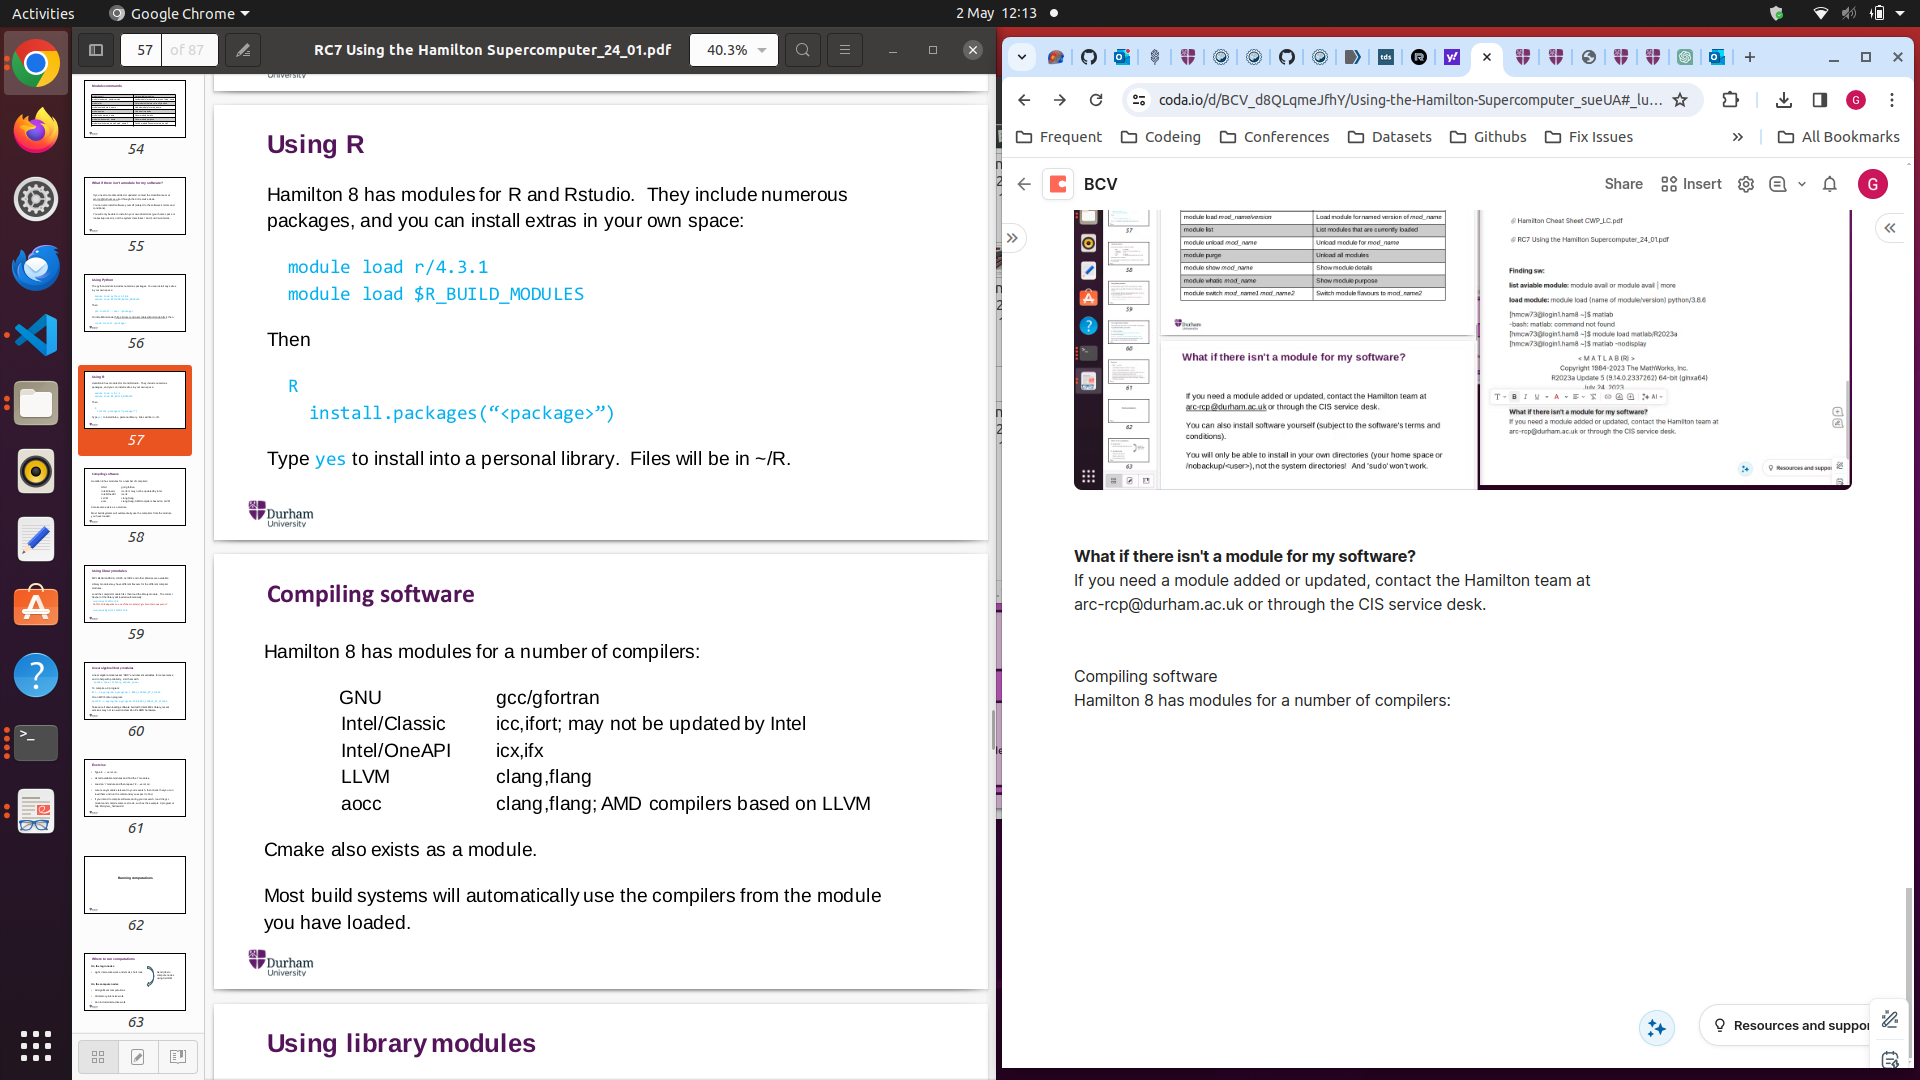Open search in the PDF viewer

point(802,50)
